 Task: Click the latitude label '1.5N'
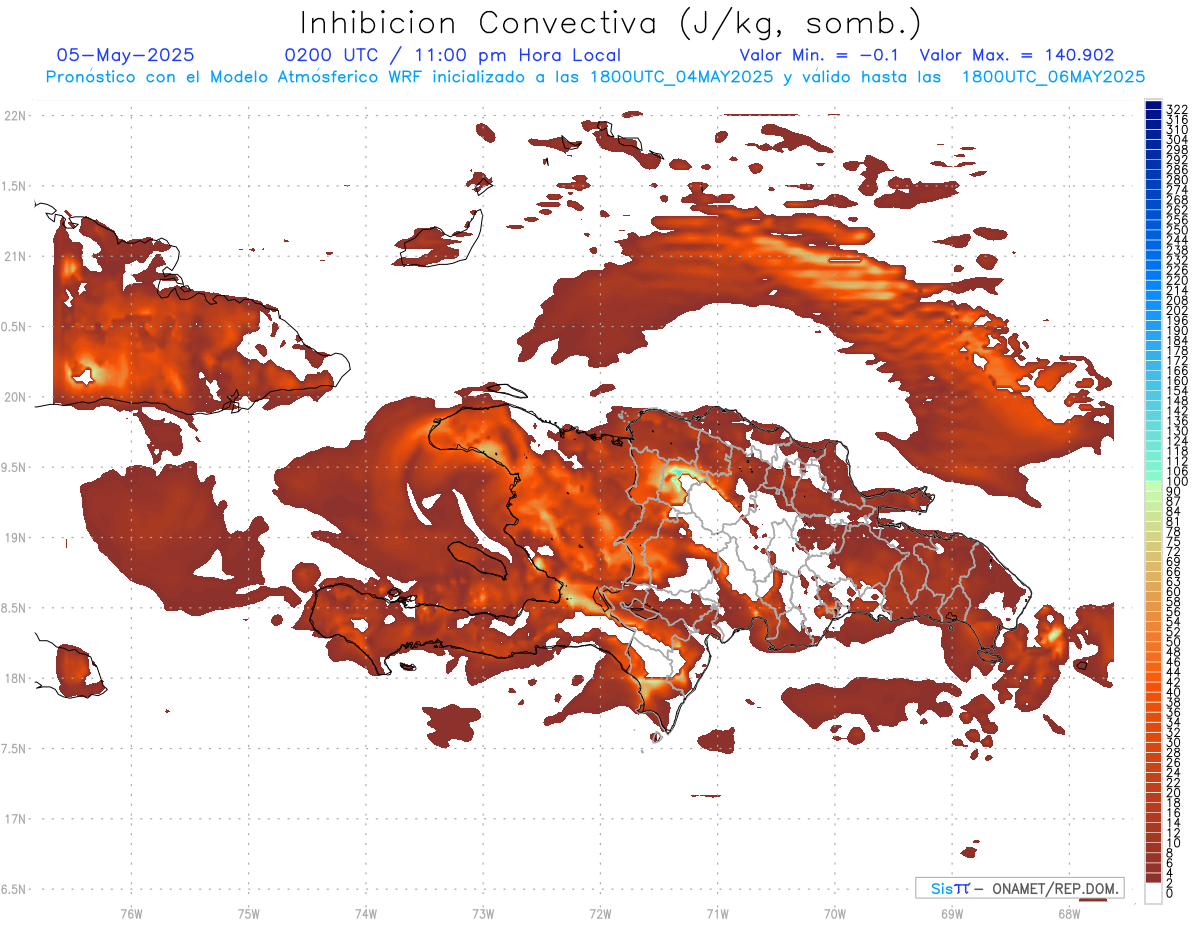click(x=15, y=187)
